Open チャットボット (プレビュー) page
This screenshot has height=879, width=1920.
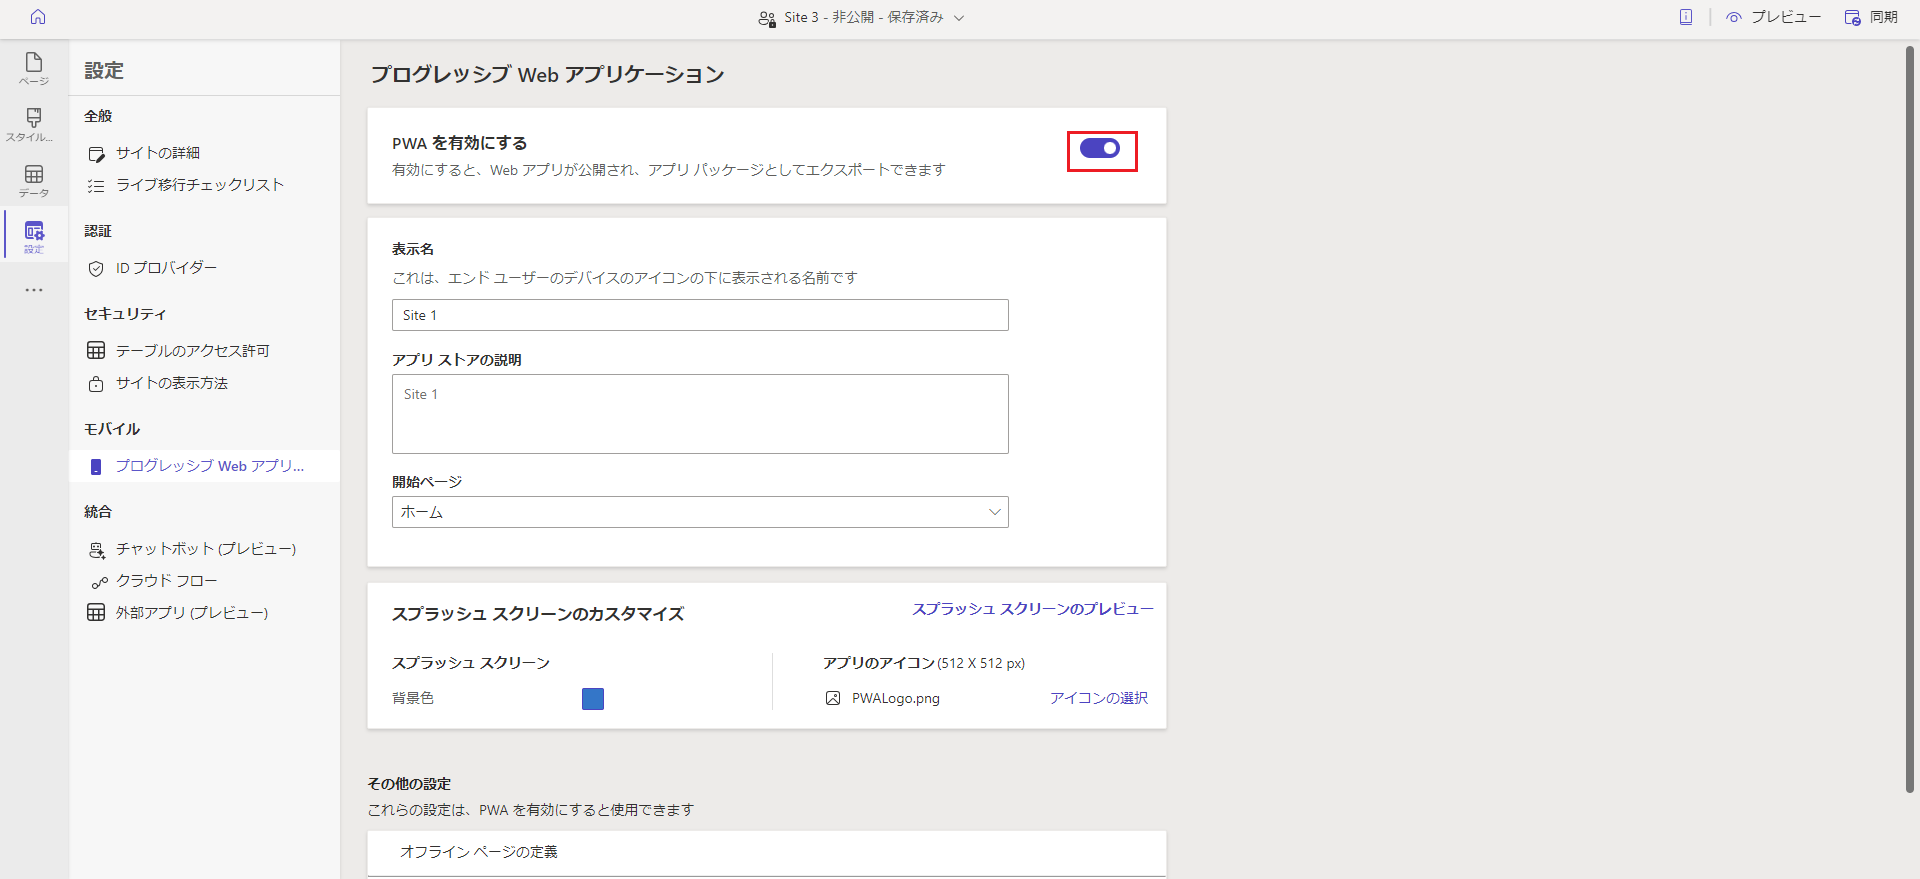pyautogui.click(x=204, y=549)
